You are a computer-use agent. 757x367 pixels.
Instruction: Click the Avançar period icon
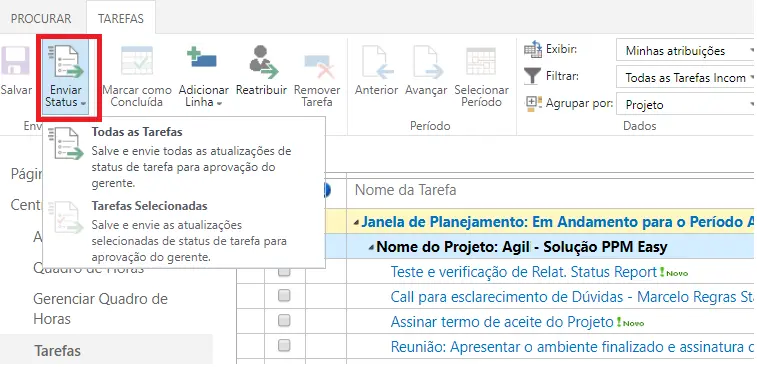pyautogui.click(x=428, y=62)
